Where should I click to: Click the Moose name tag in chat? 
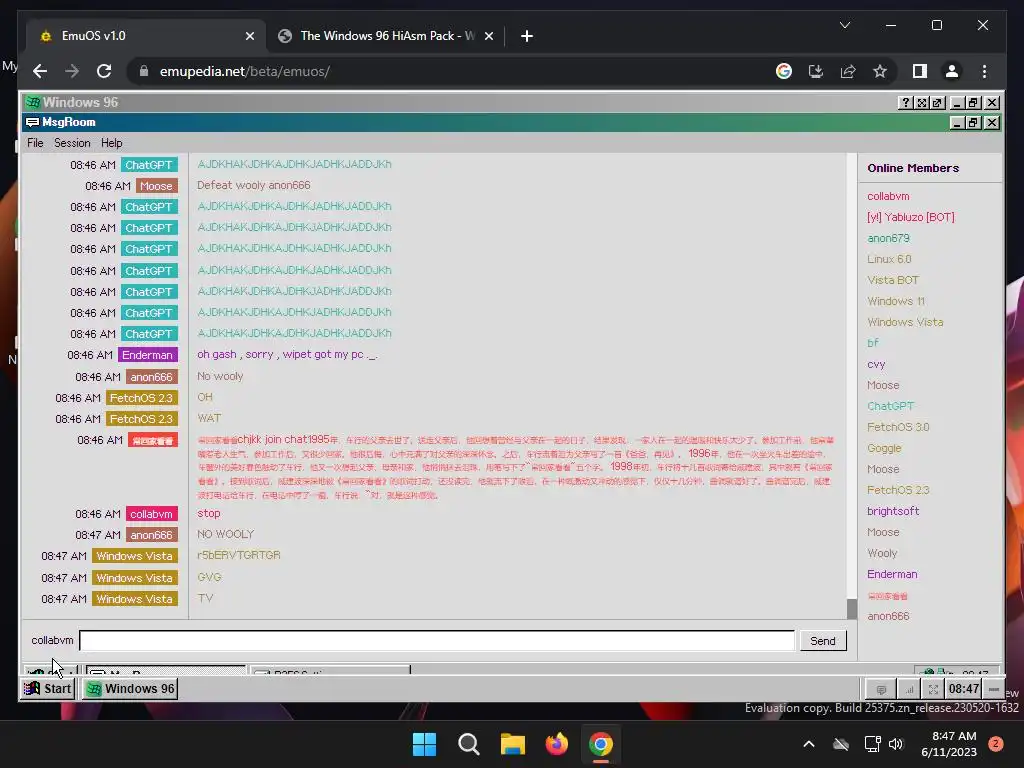pos(156,186)
